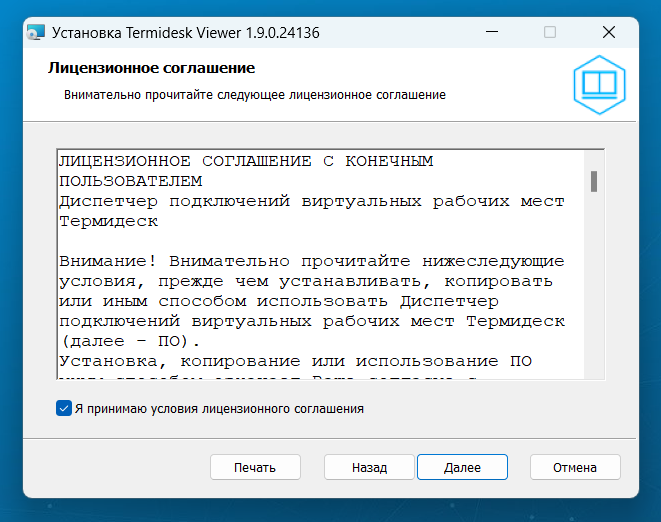The image size is (661, 522).
Task: Uncheck the license agreement acceptance checkbox
Action: click(64, 408)
